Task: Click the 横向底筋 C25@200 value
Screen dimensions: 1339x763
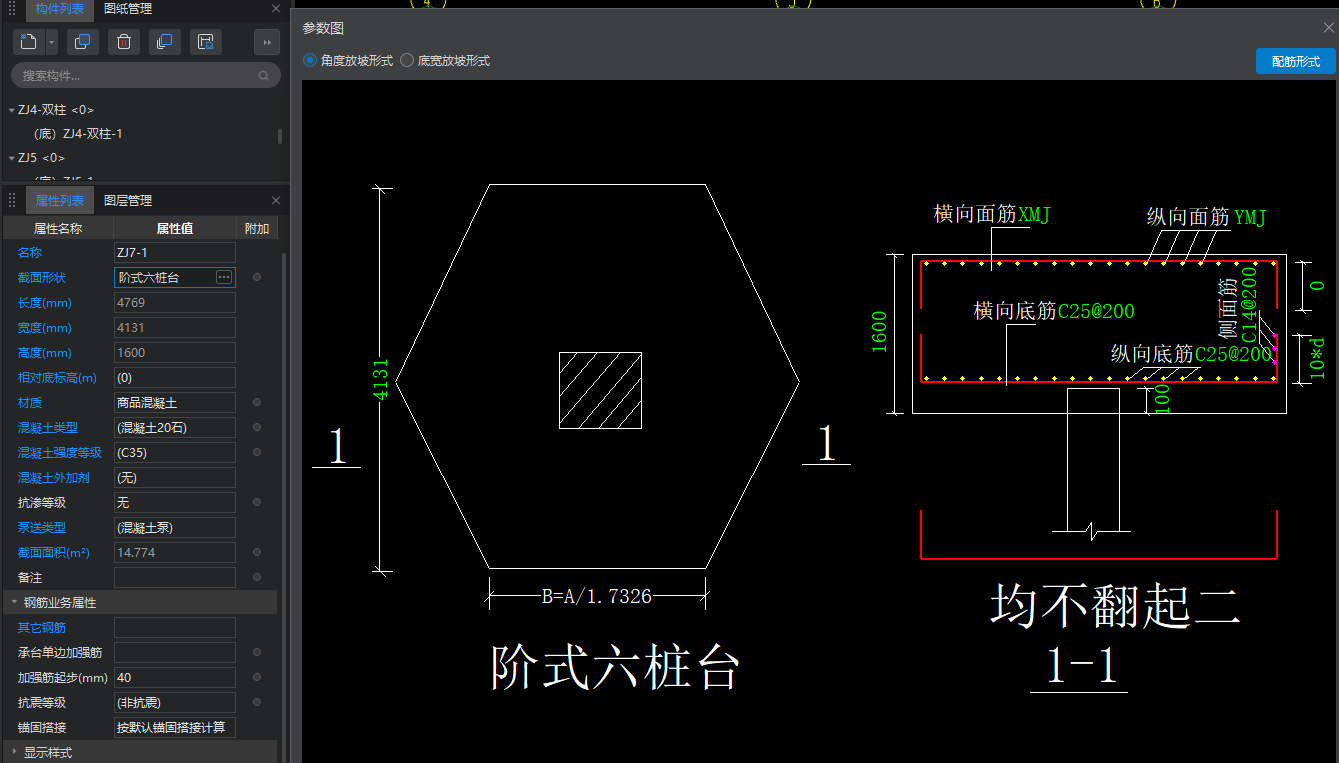Action: [x=1096, y=311]
